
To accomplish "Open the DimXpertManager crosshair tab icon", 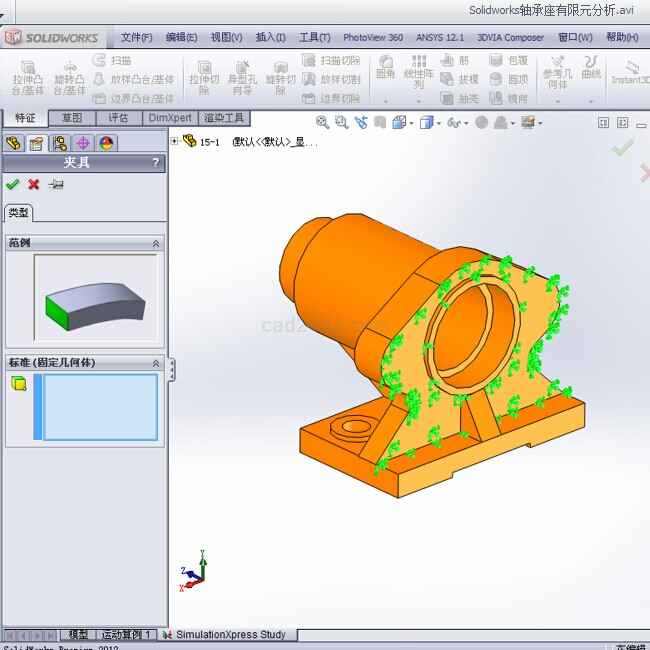I will click(x=83, y=143).
